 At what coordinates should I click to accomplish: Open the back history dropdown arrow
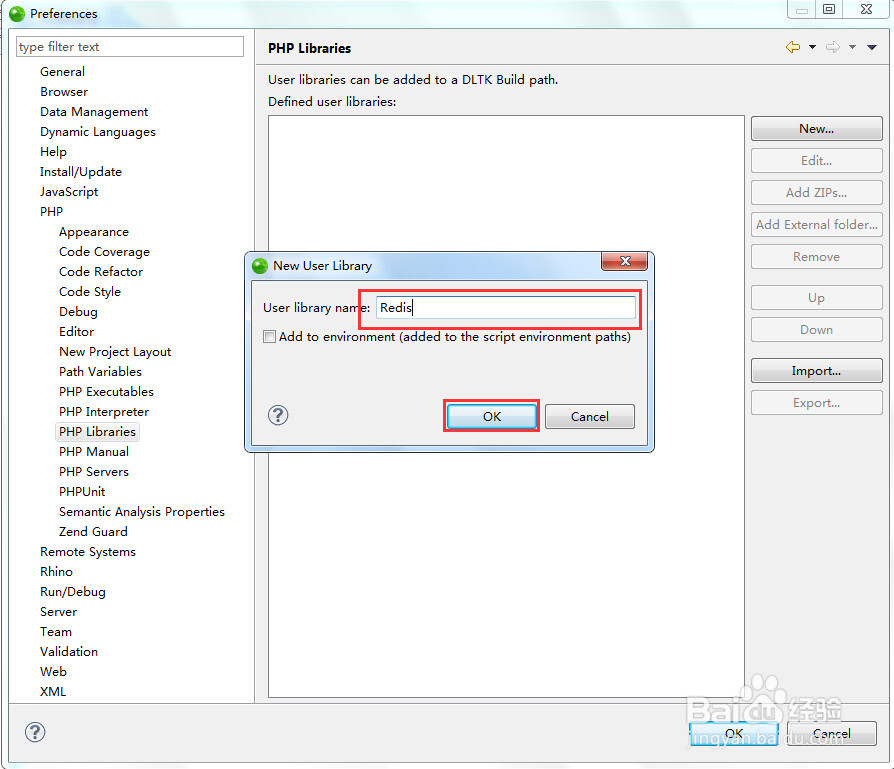(812, 47)
